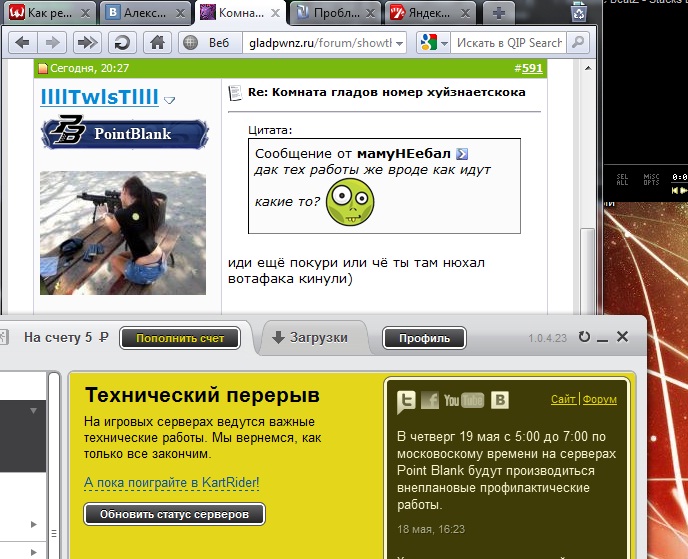Close the 'Алекс...' tab

click(180, 14)
